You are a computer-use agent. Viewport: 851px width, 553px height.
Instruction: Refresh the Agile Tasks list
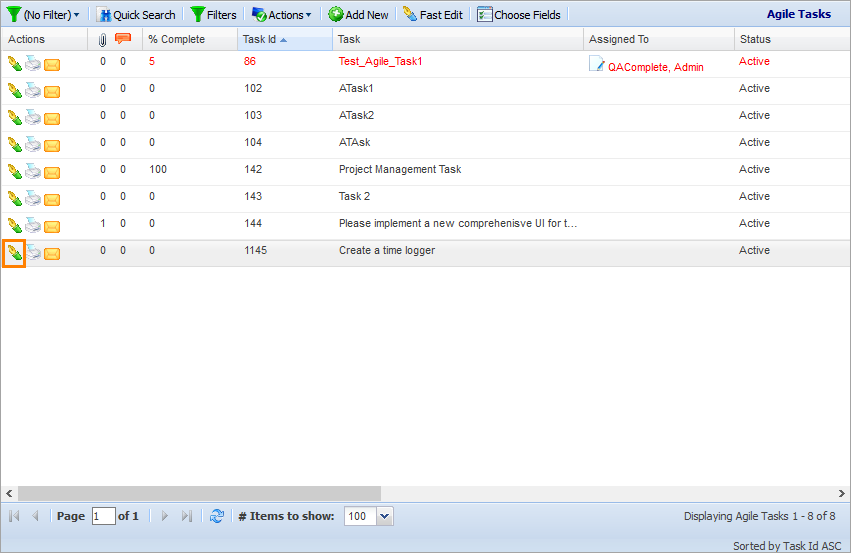pyautogui.click(x=217, y=516)
